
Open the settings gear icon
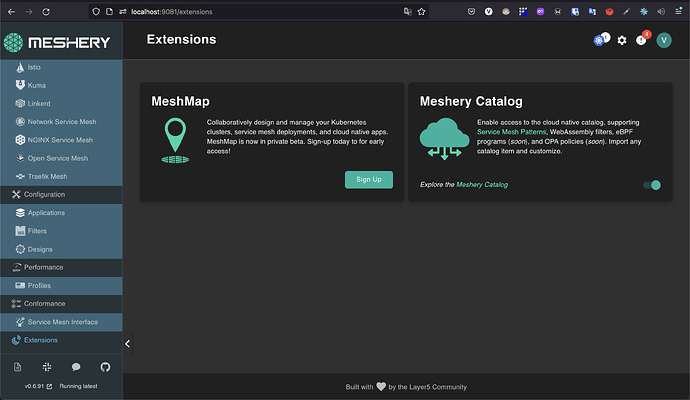tap(622, 40)
